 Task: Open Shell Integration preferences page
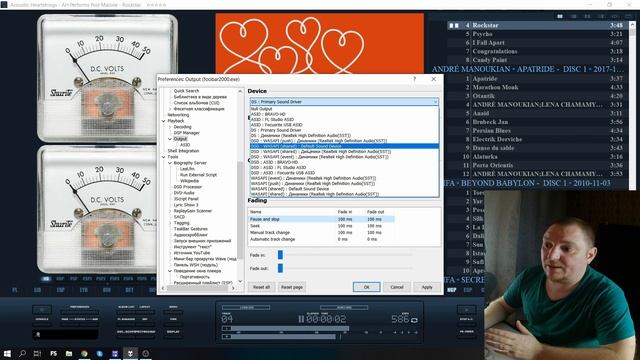(183, 151)
